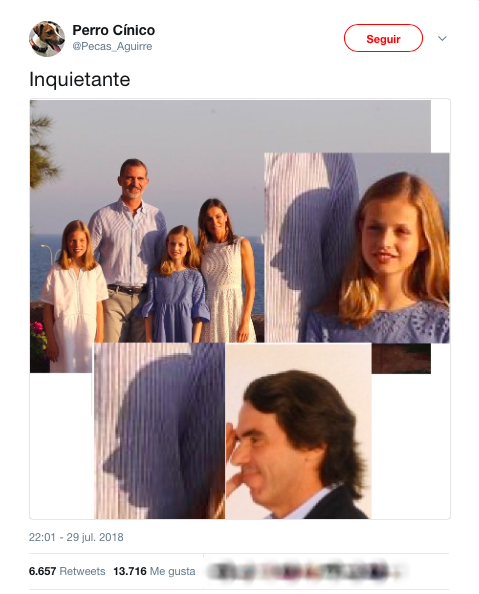Click the tall man in striped shirt

click(127, 250)
